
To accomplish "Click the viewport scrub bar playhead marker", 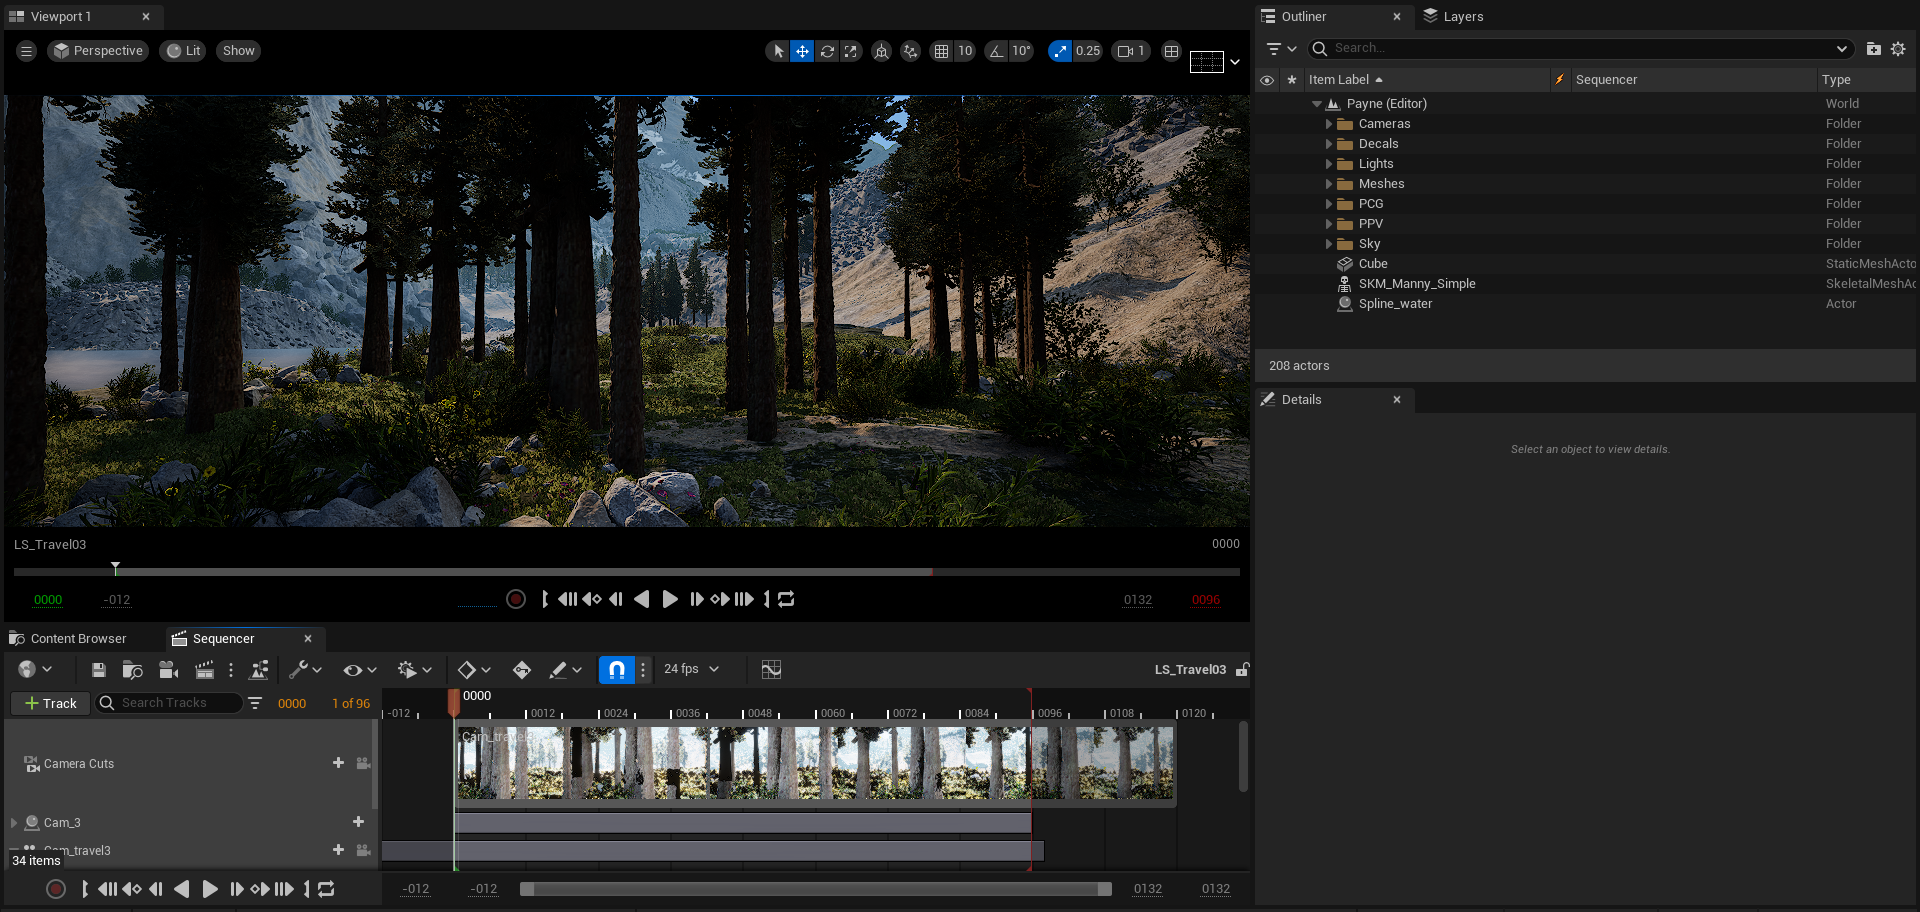I will [x=116, y=568].
